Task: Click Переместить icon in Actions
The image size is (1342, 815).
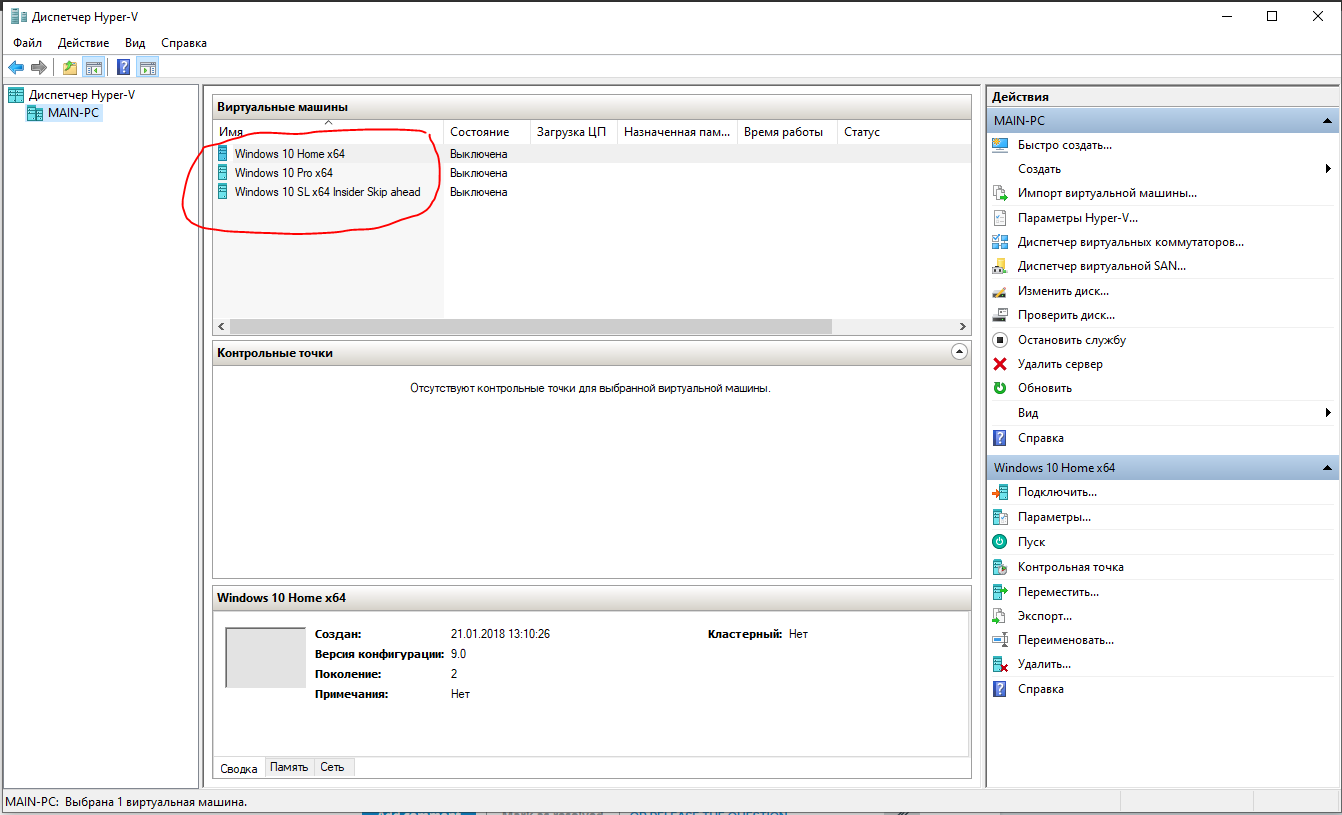Action: pyautogui.click(x=999, y=592)
